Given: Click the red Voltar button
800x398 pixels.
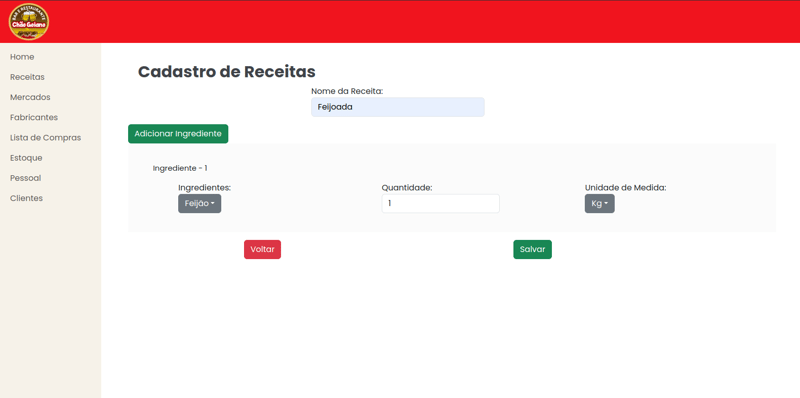Looking at the screenshot, I should (x=262, y=250).
